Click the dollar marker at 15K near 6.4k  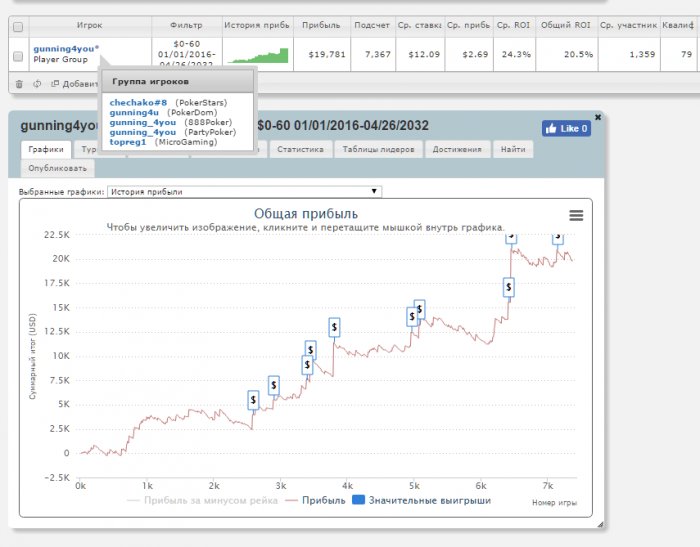point(509,287)
